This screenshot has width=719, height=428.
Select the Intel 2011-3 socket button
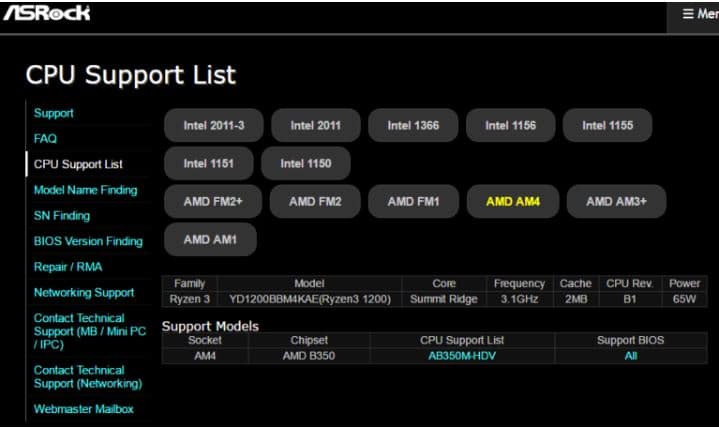214,125
